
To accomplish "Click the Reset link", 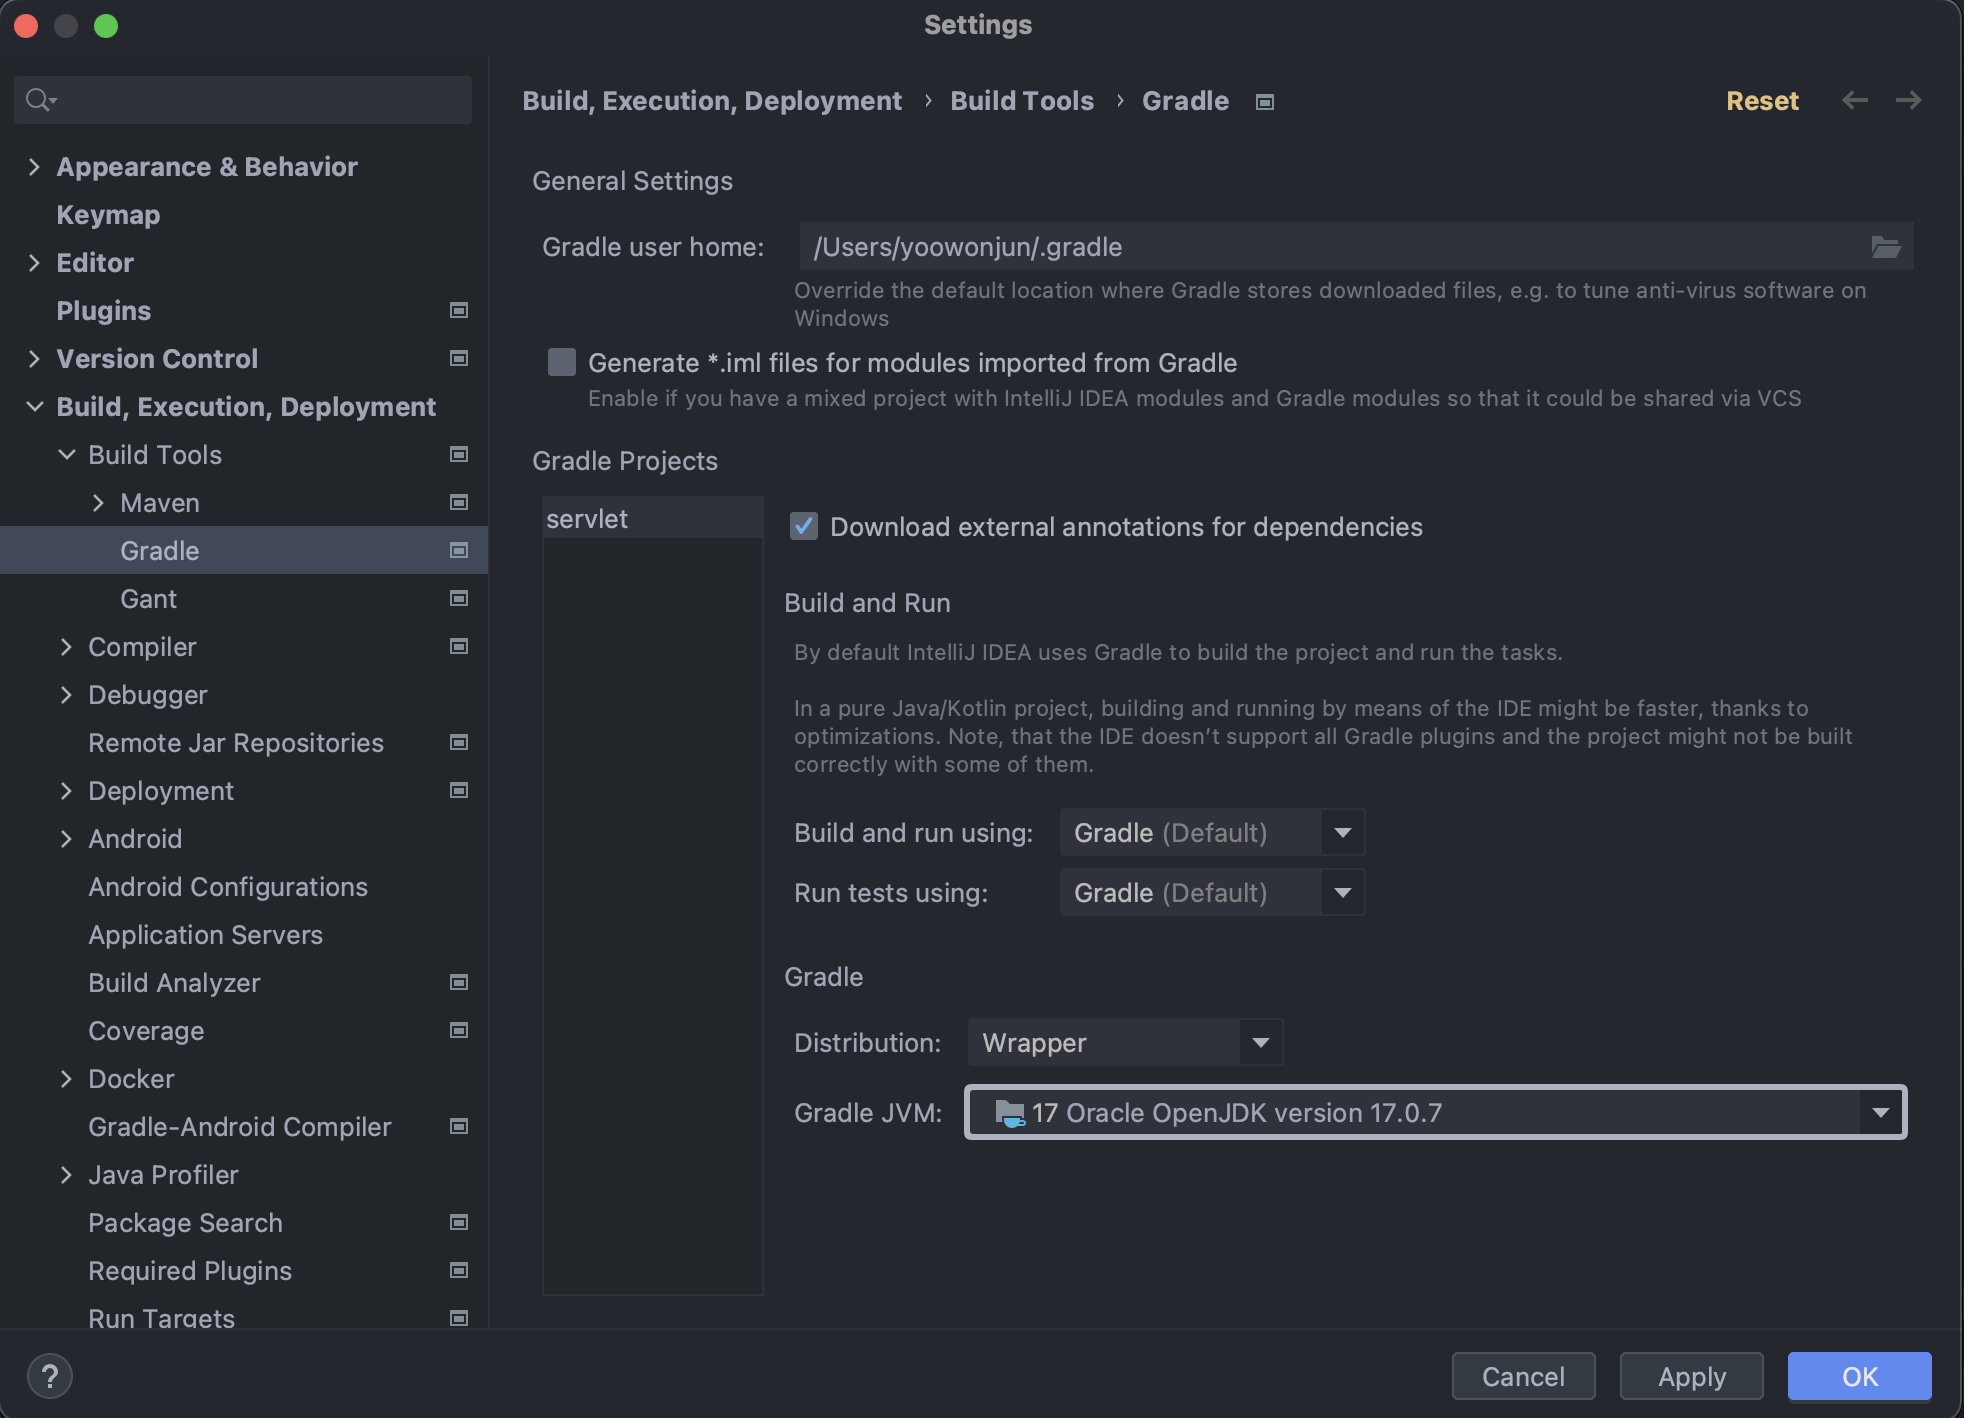I will [1762, 101].
